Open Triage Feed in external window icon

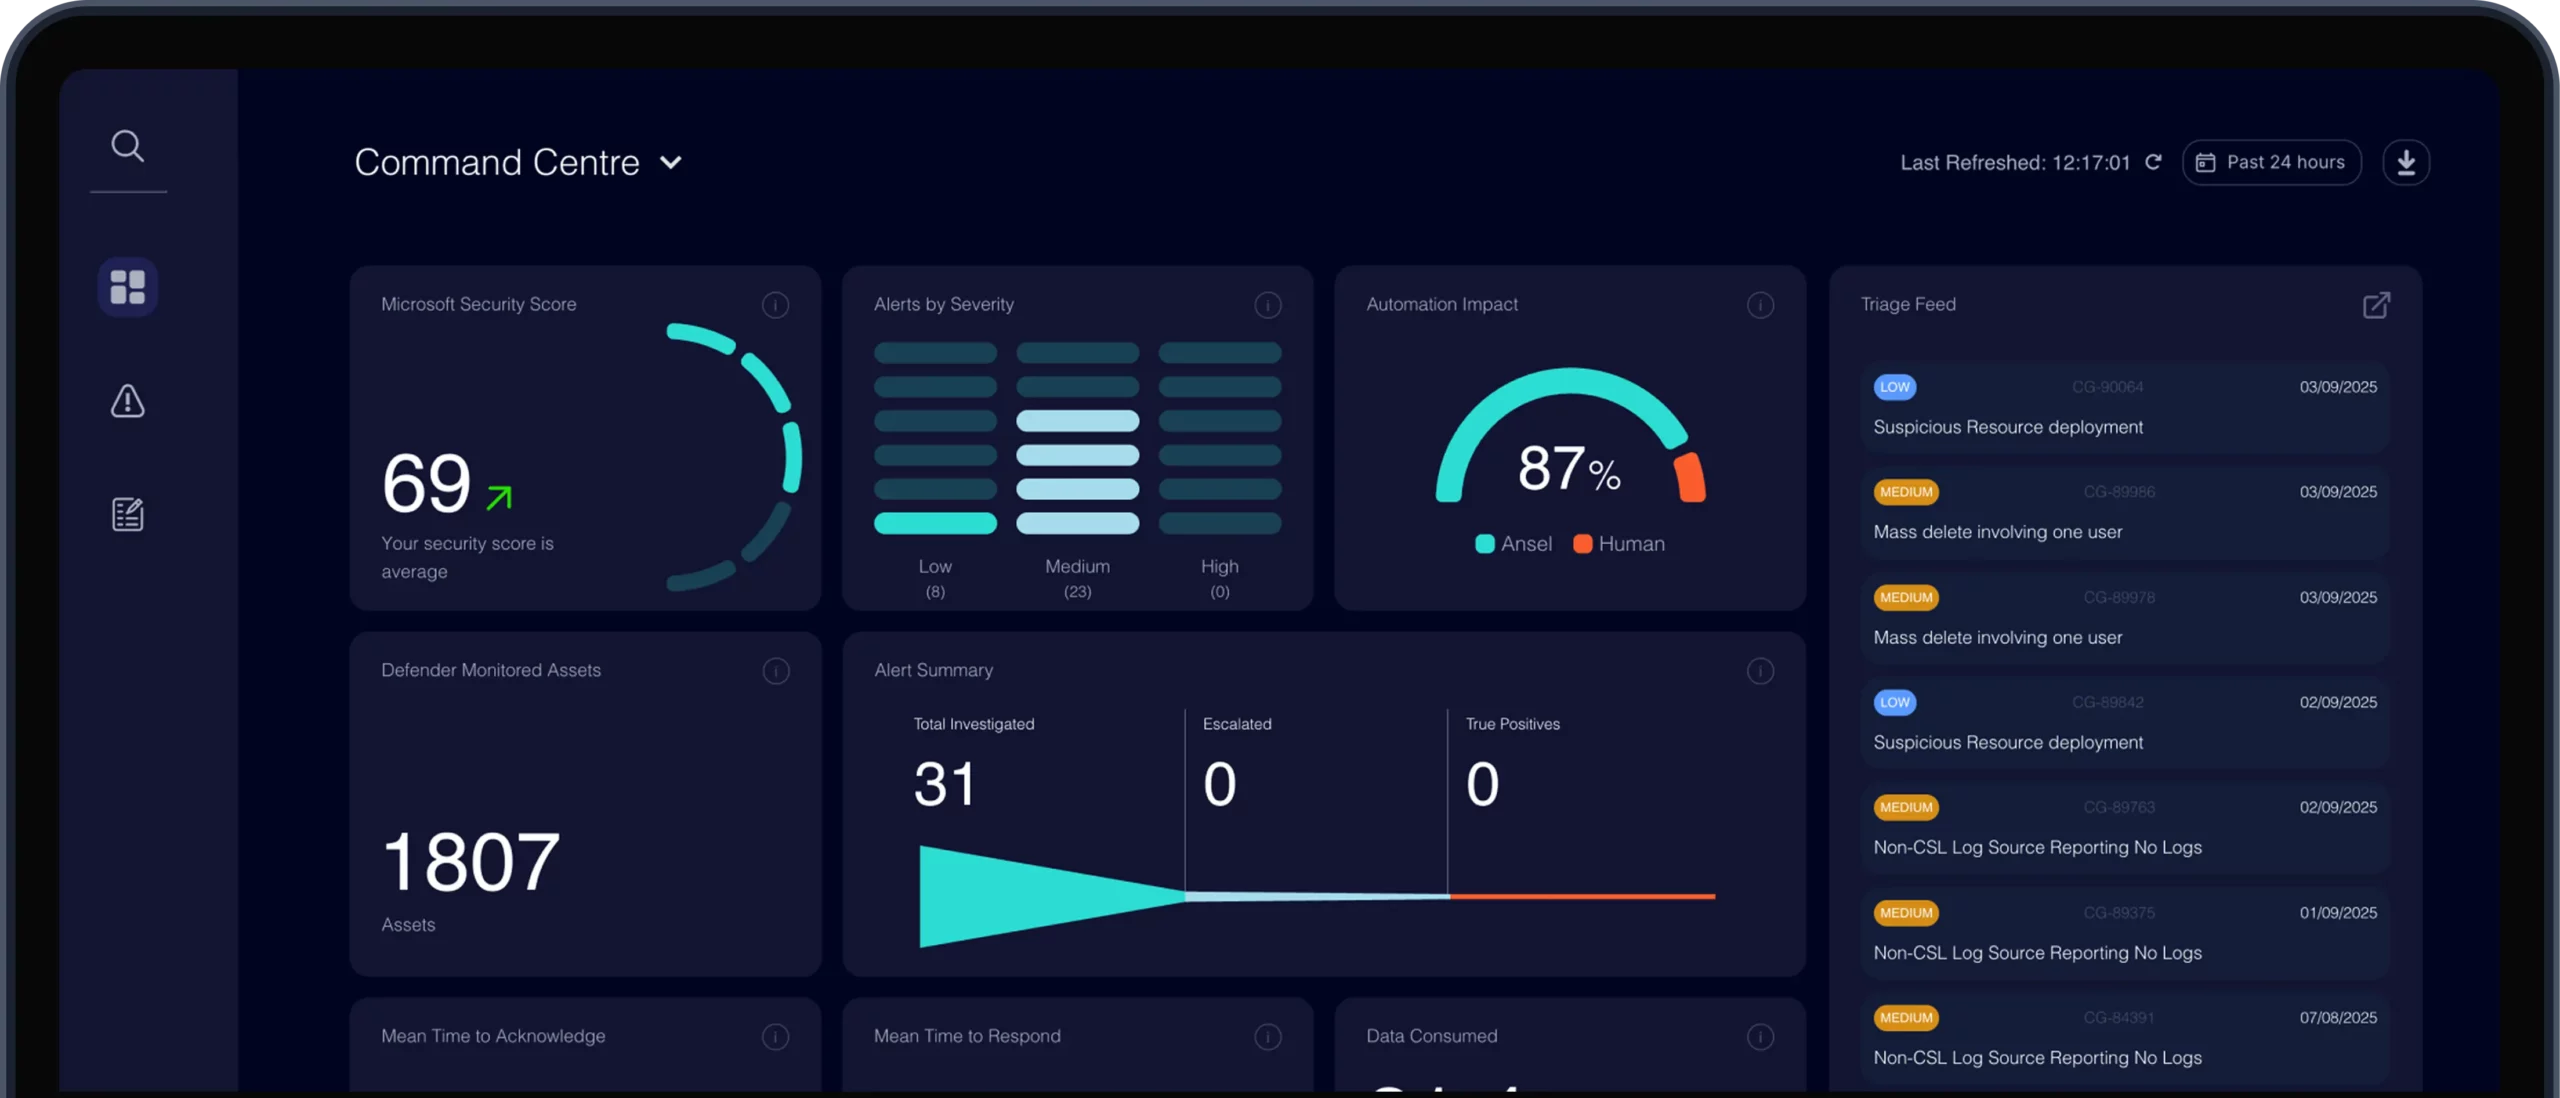tap(2376, 305)
